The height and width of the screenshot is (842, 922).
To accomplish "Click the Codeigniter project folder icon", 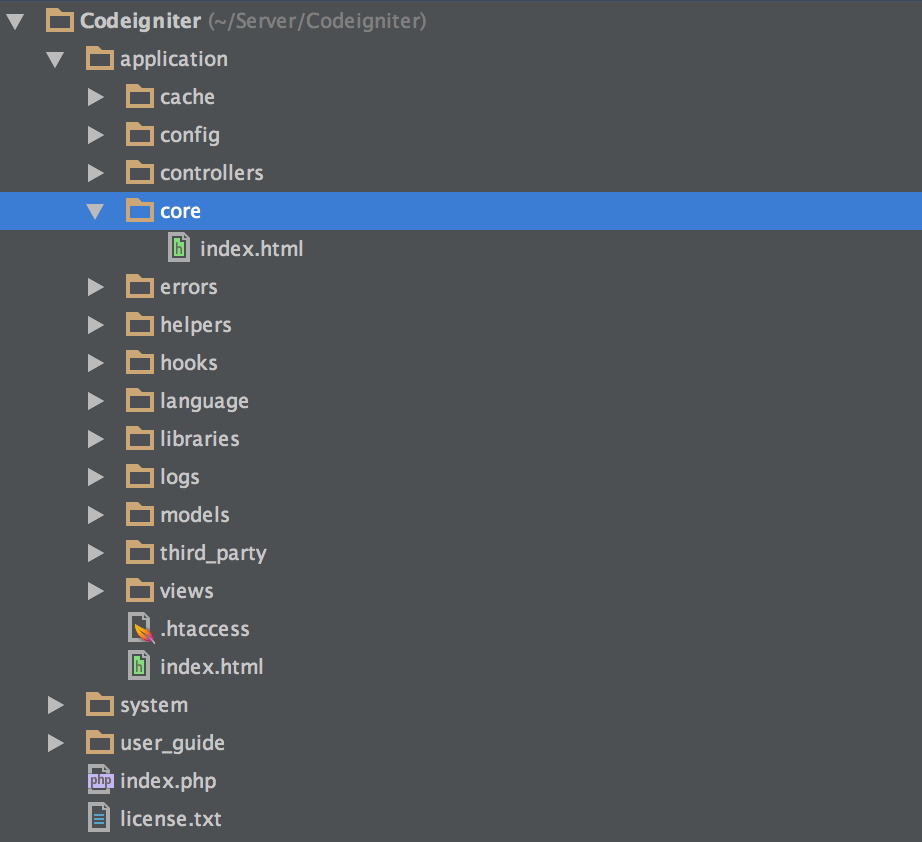I will coord(60,21).
